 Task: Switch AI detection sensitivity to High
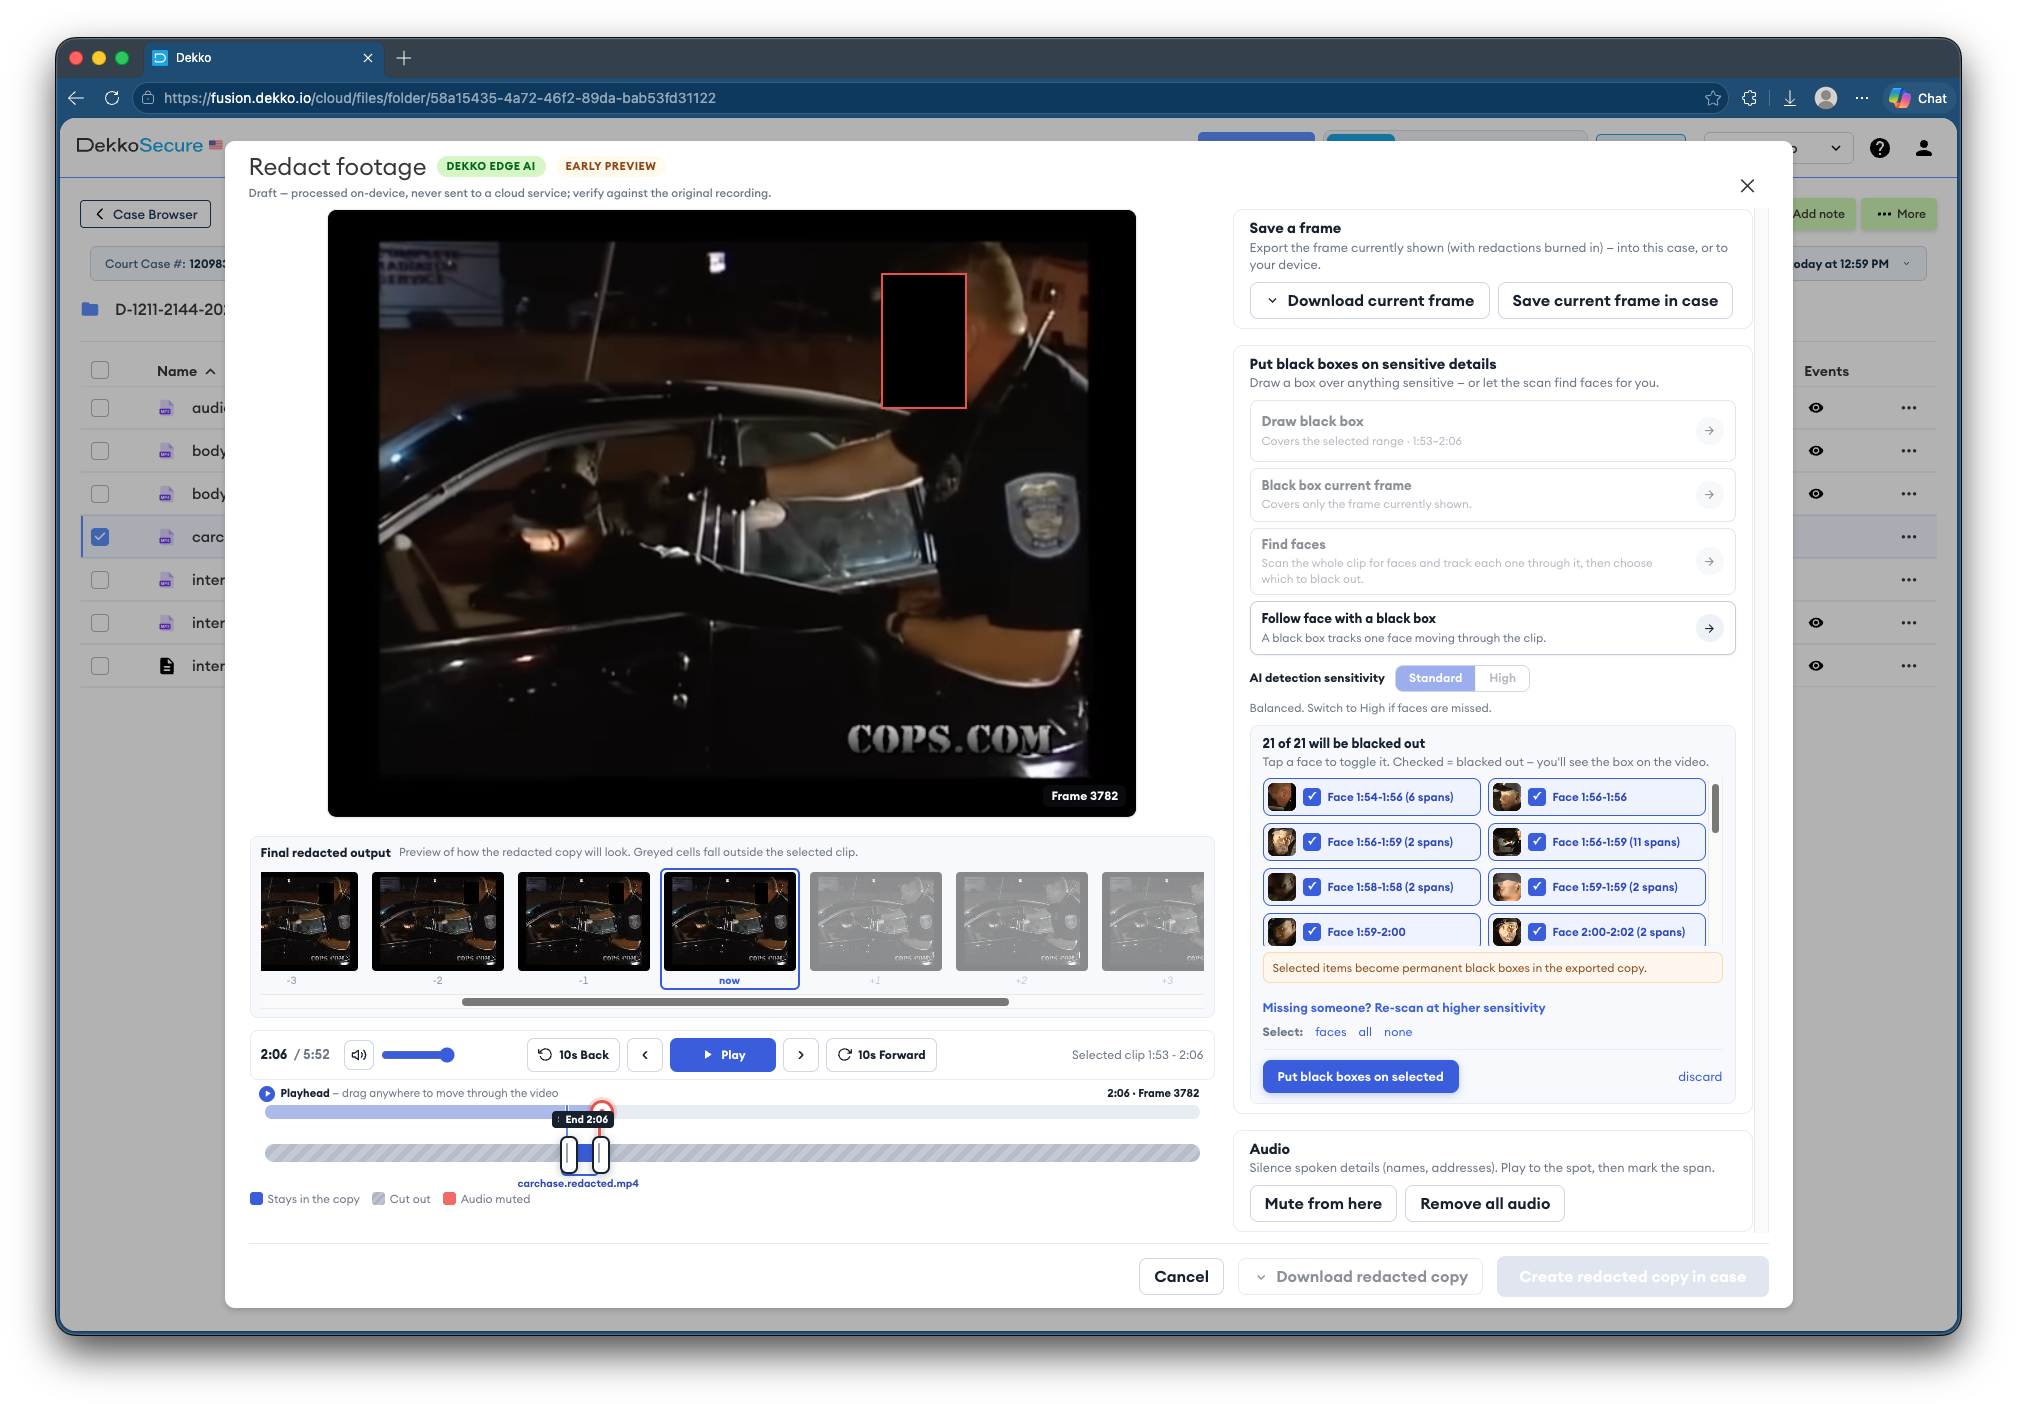tap(1502, 678)
